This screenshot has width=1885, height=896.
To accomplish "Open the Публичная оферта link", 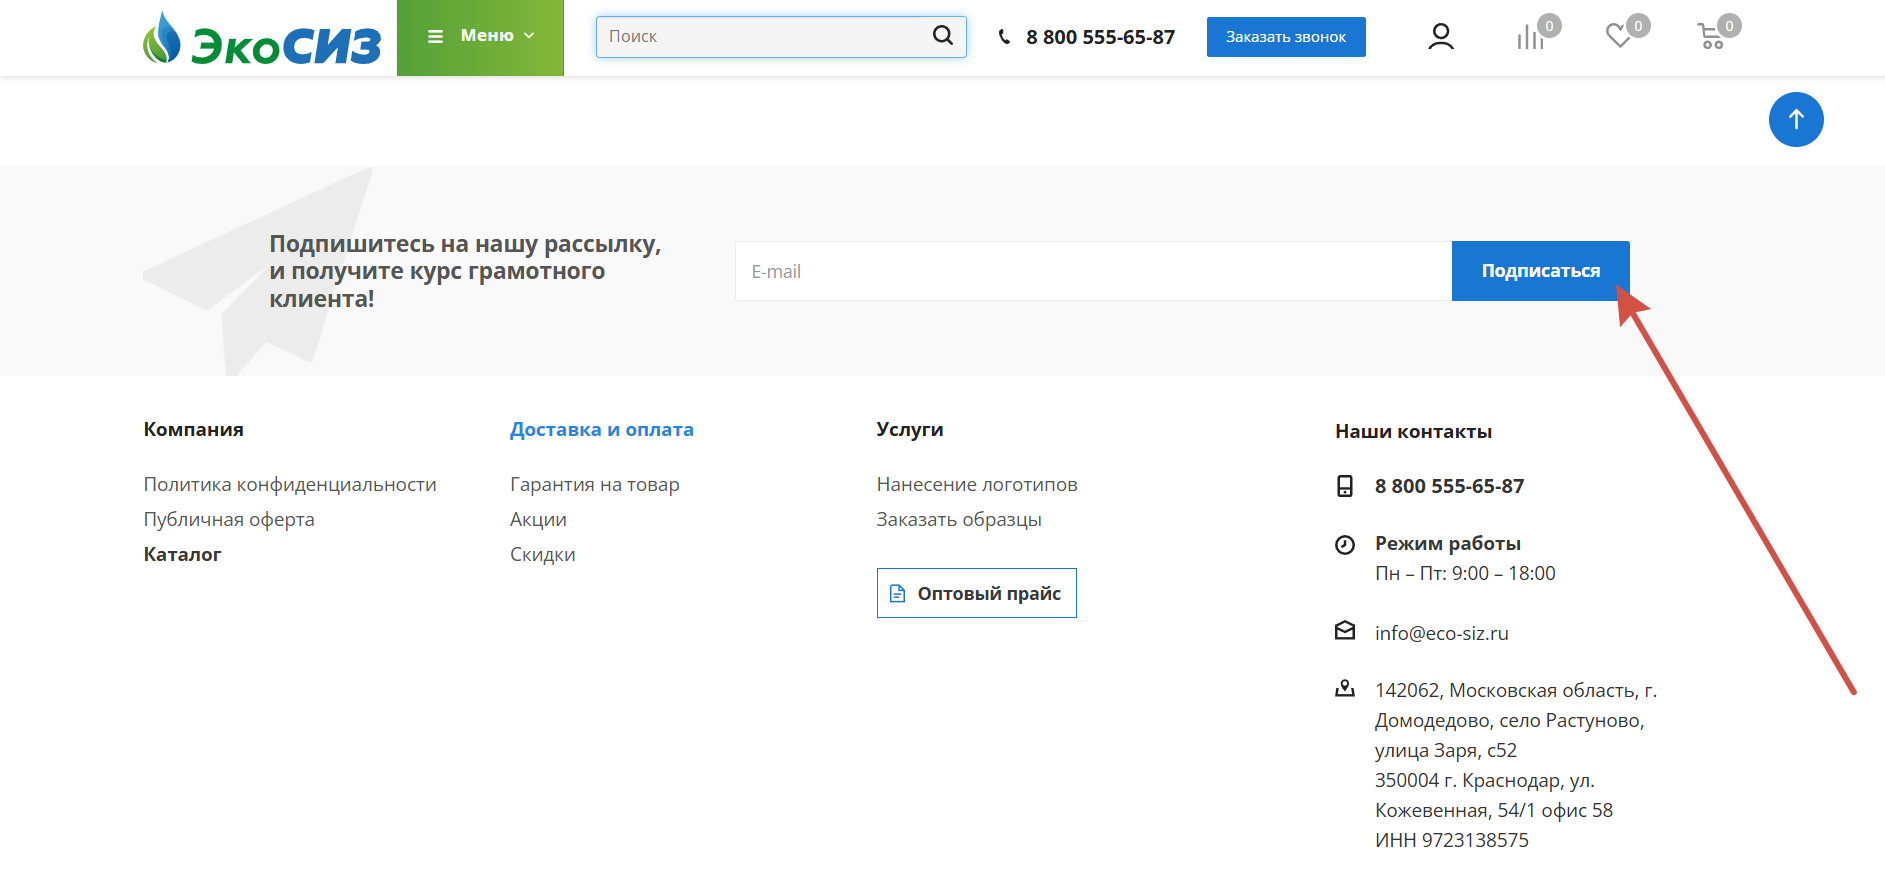I will click(229, 519).
